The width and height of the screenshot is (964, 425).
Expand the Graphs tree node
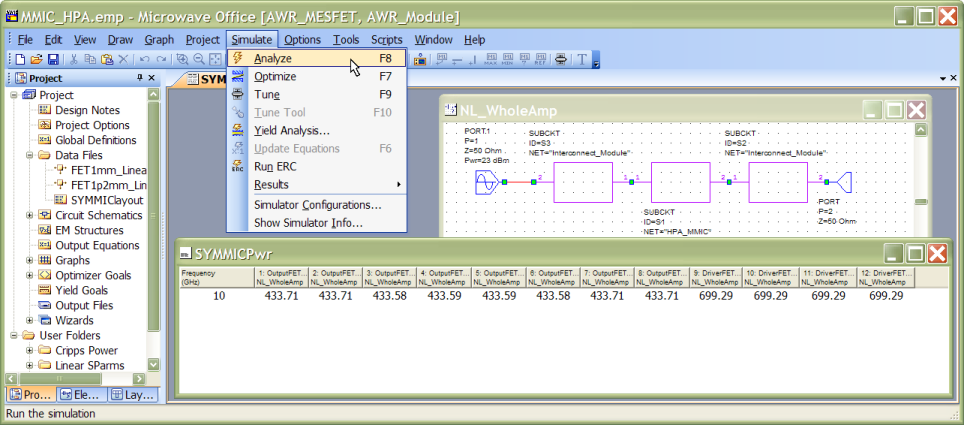(30, 260)
